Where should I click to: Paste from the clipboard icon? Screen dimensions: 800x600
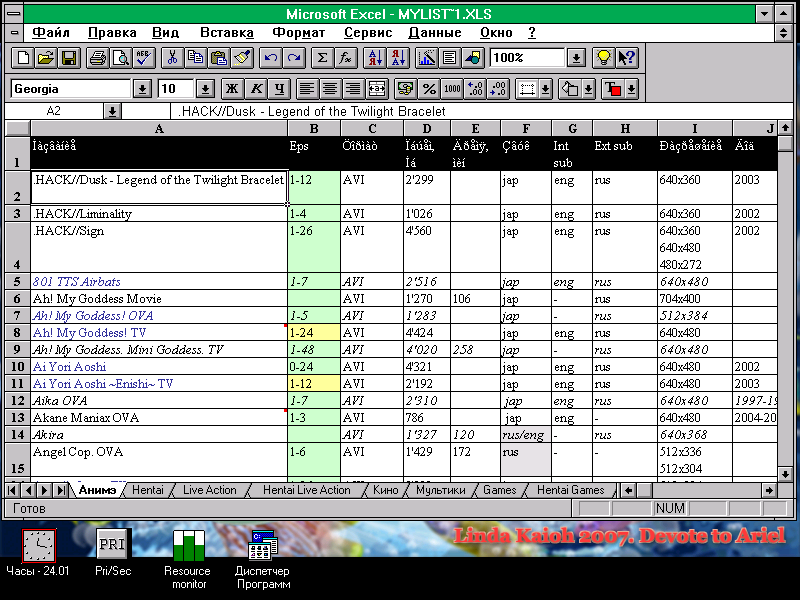219,58
